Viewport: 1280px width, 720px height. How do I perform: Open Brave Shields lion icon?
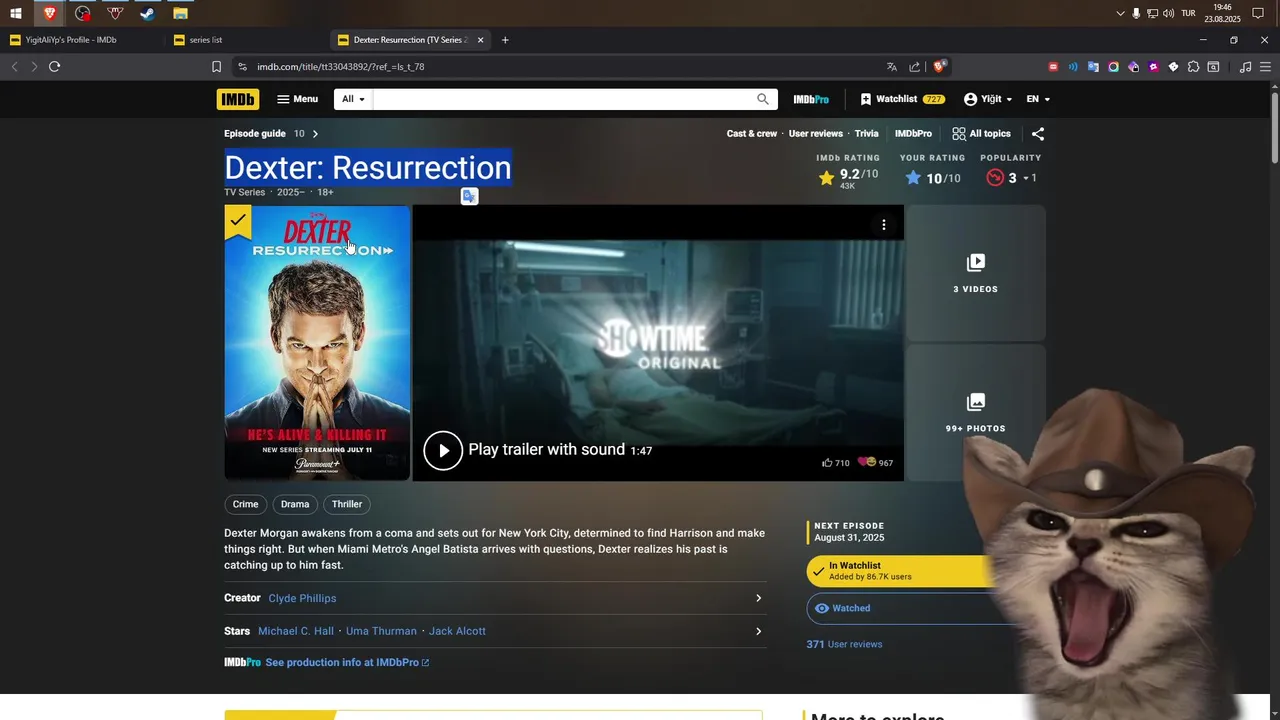pos(939,67)
